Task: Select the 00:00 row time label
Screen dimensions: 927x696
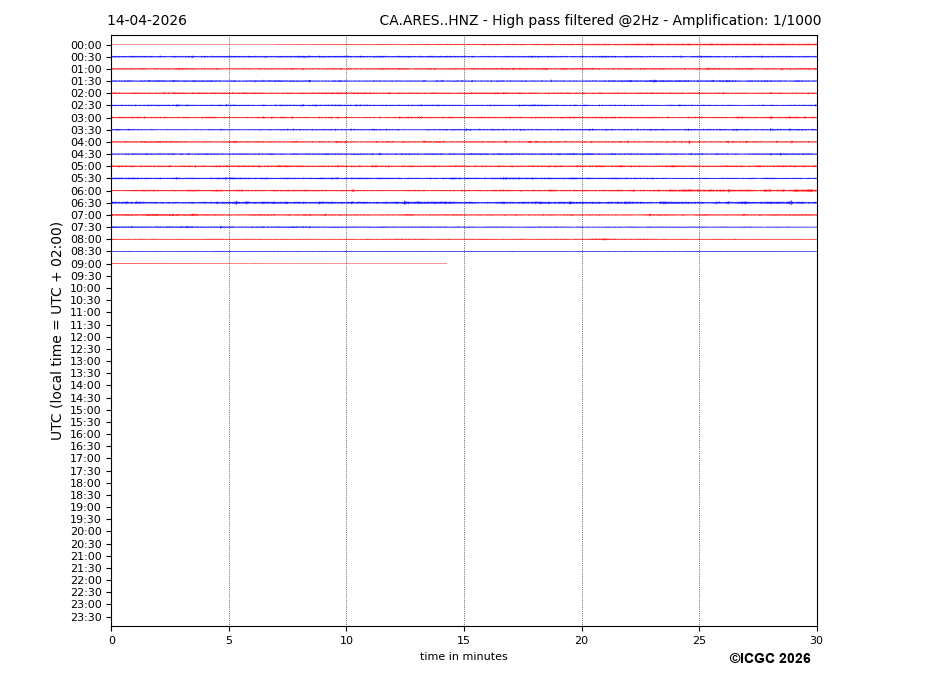Action: 86,45
